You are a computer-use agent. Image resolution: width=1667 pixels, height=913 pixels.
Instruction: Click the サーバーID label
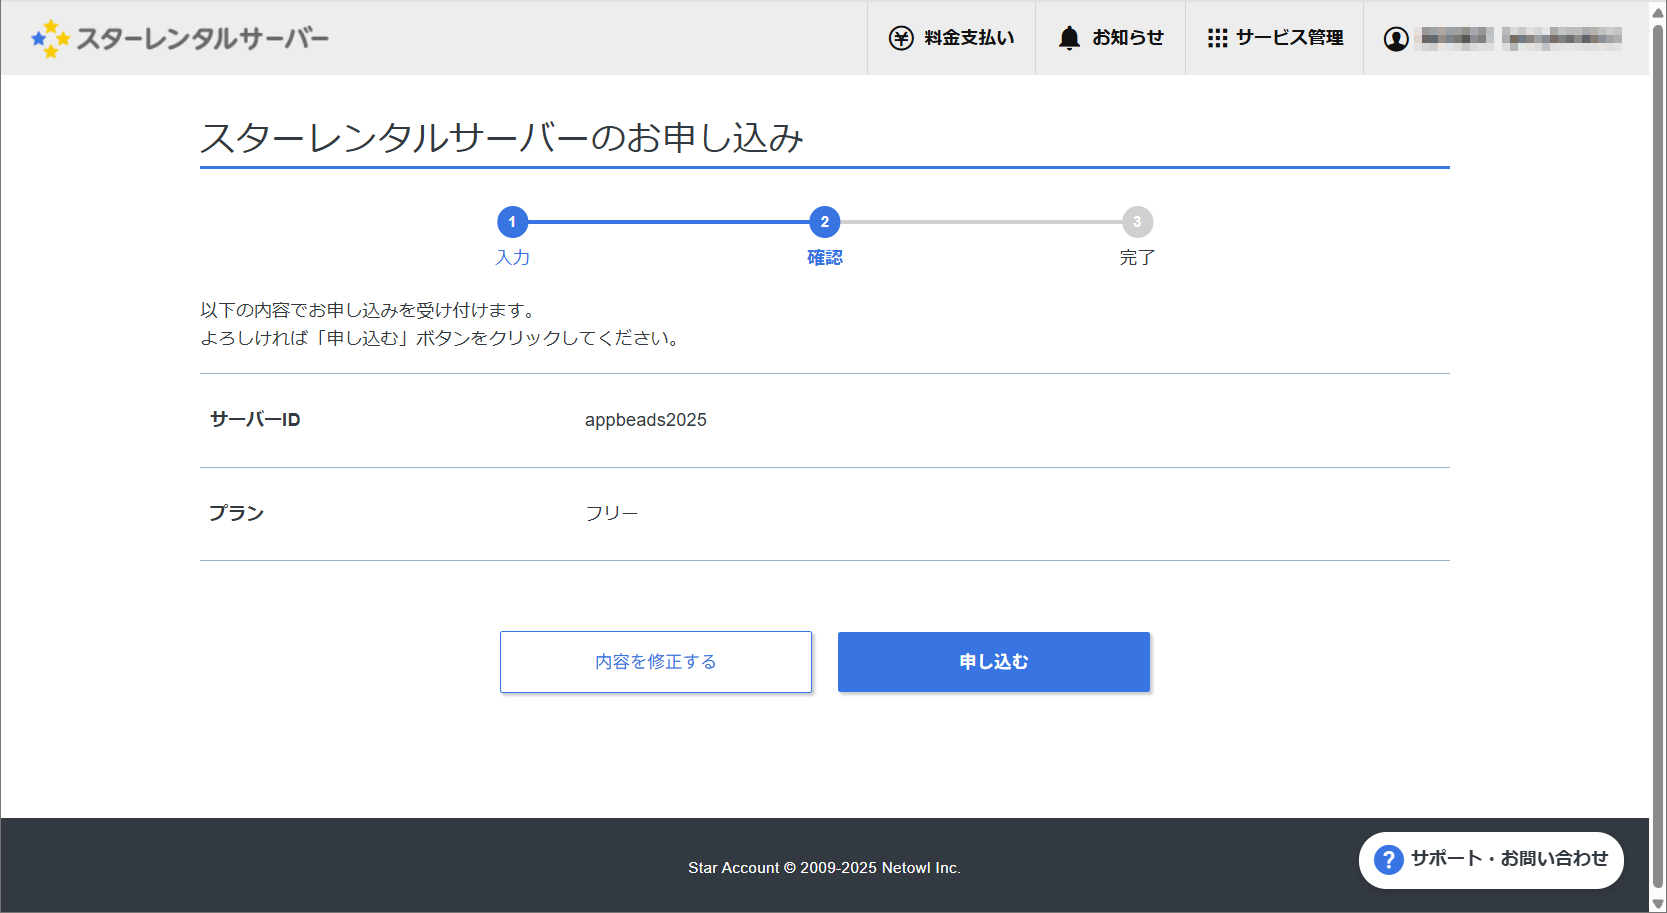255,420
